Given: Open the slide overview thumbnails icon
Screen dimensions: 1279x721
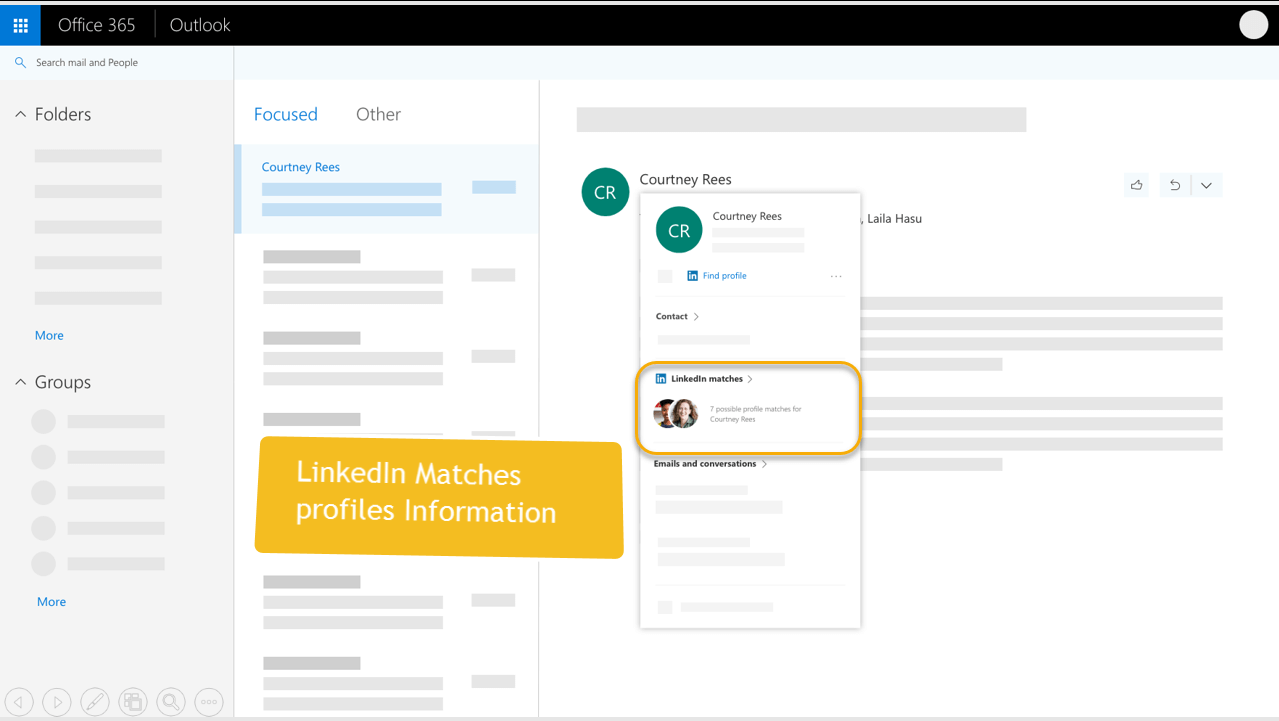Looking at the screenshot, I should pos(133,702).
